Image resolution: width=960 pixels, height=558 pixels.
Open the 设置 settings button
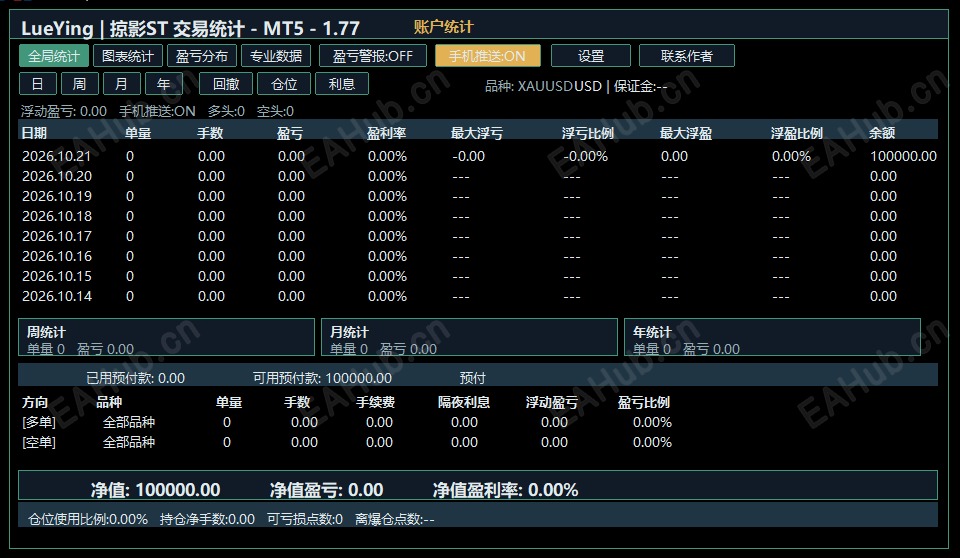pyautogui.click(x=591, y=56)
